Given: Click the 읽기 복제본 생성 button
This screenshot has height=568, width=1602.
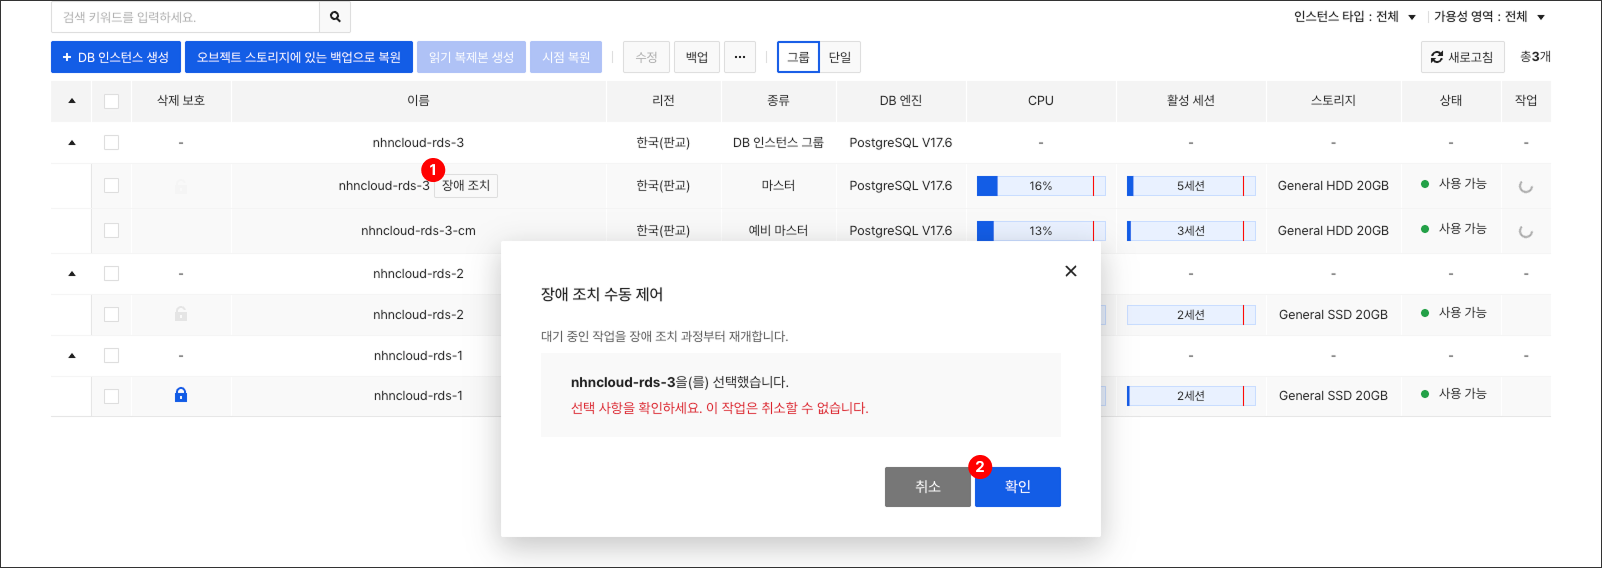Looking at the screenshot, I should [471, 57].
